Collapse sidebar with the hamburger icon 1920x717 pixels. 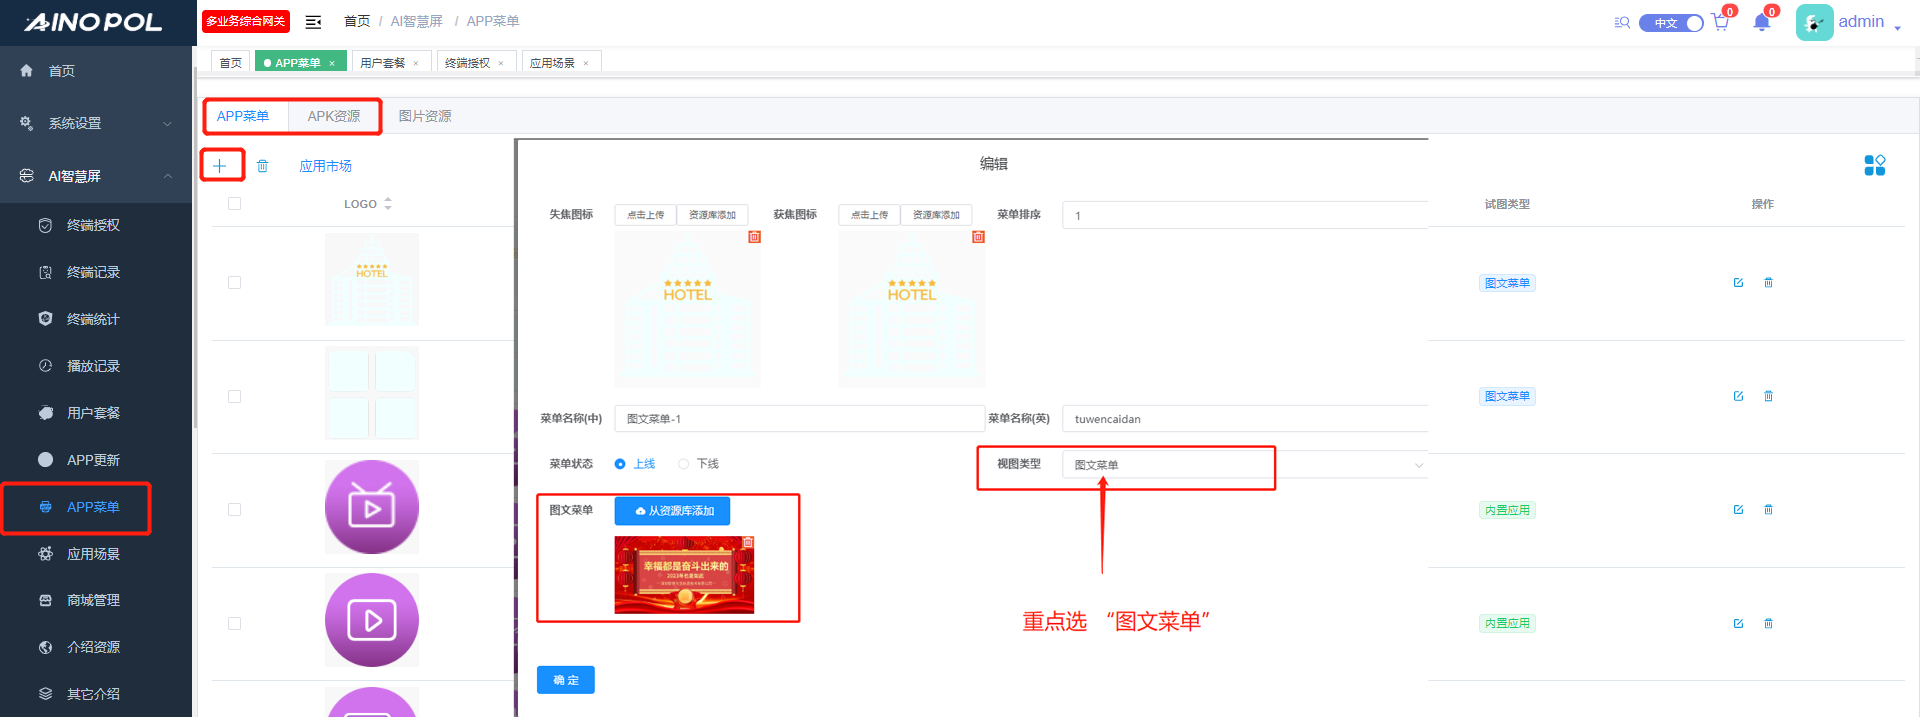(x=313, y=22)
